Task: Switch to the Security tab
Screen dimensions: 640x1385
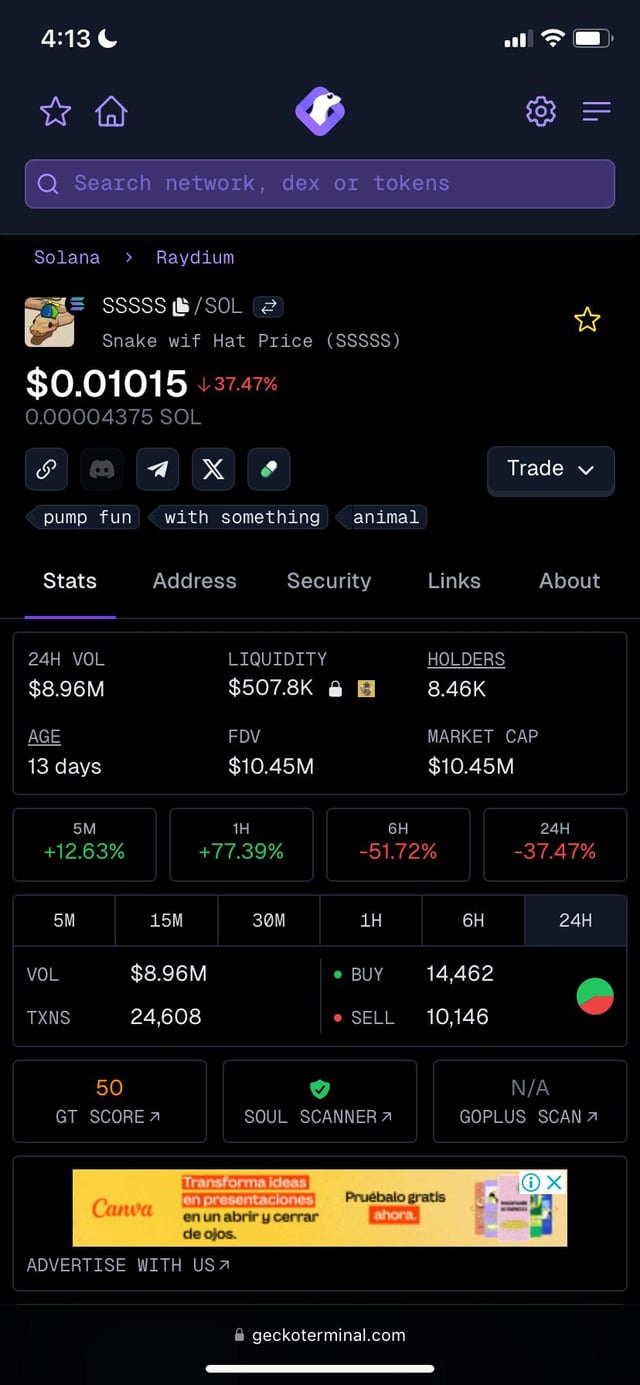Action: pyautogui.click(x=328, y=581)
